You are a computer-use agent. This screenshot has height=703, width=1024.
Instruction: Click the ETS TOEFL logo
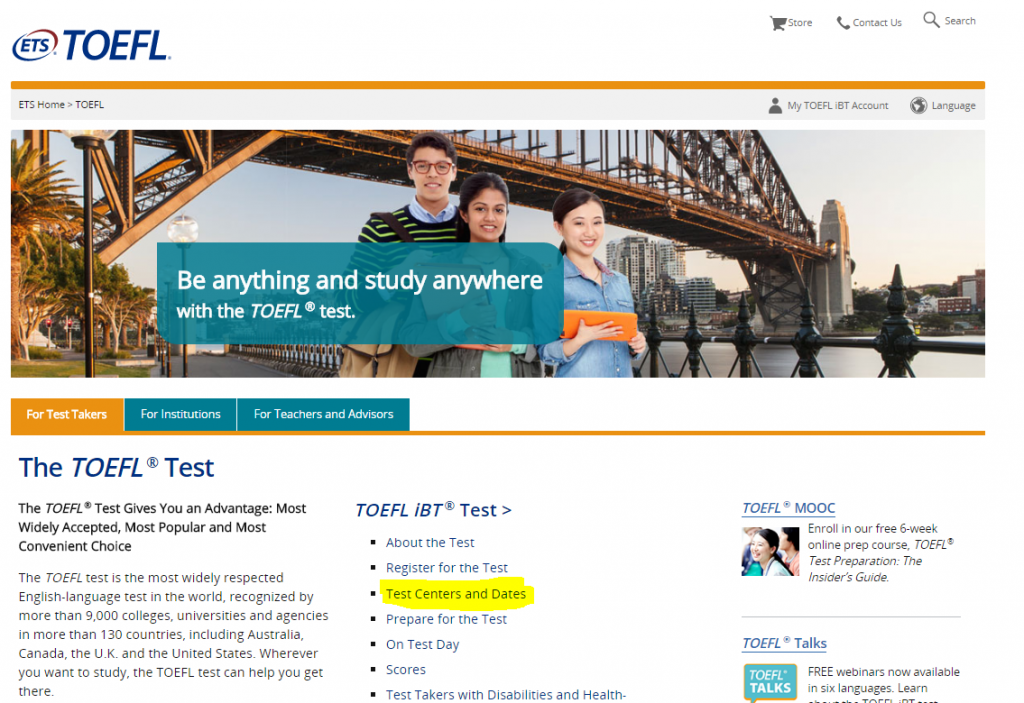tap(91, 44)
